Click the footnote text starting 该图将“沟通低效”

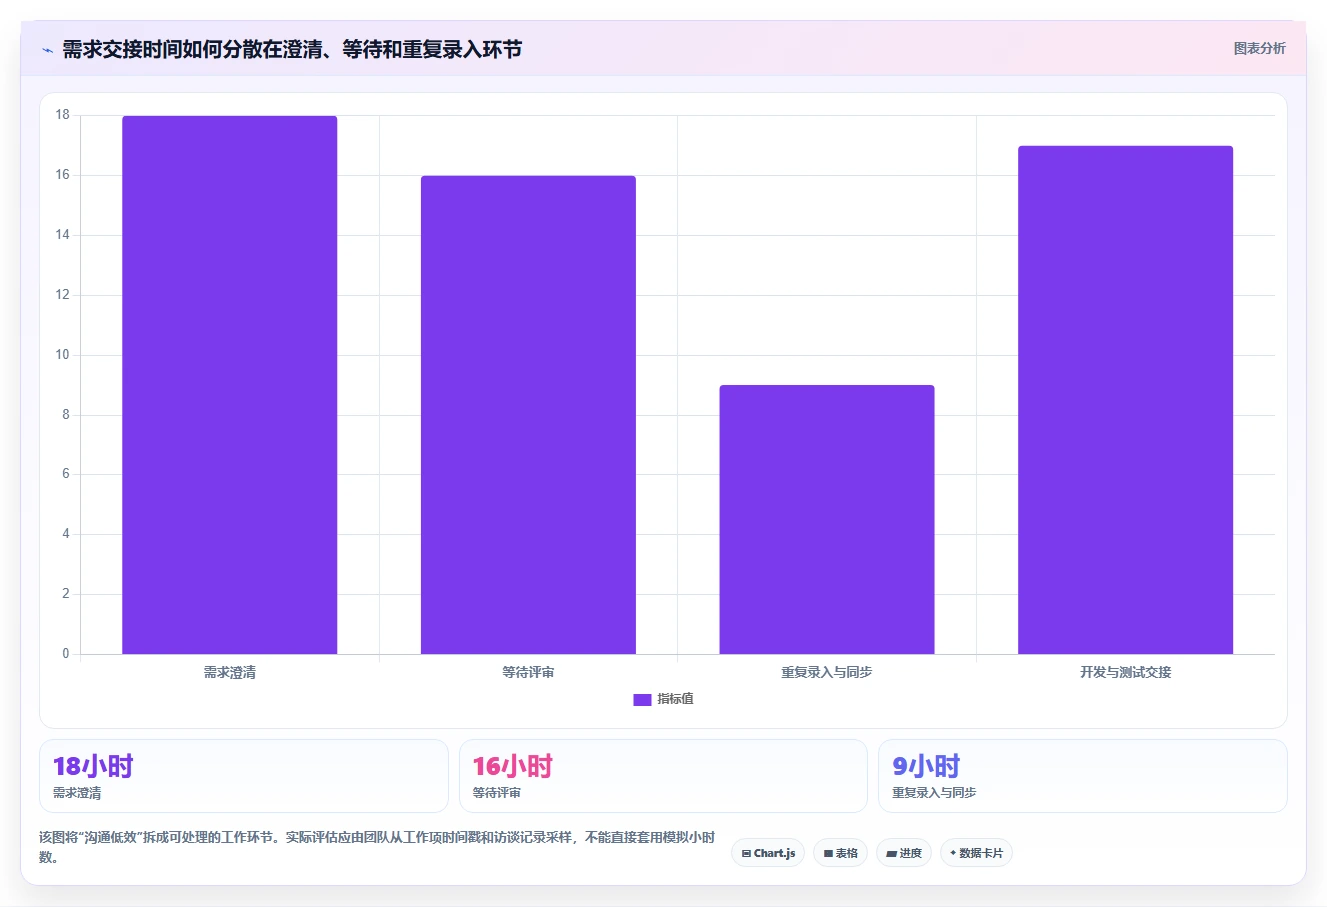point(377,846)
